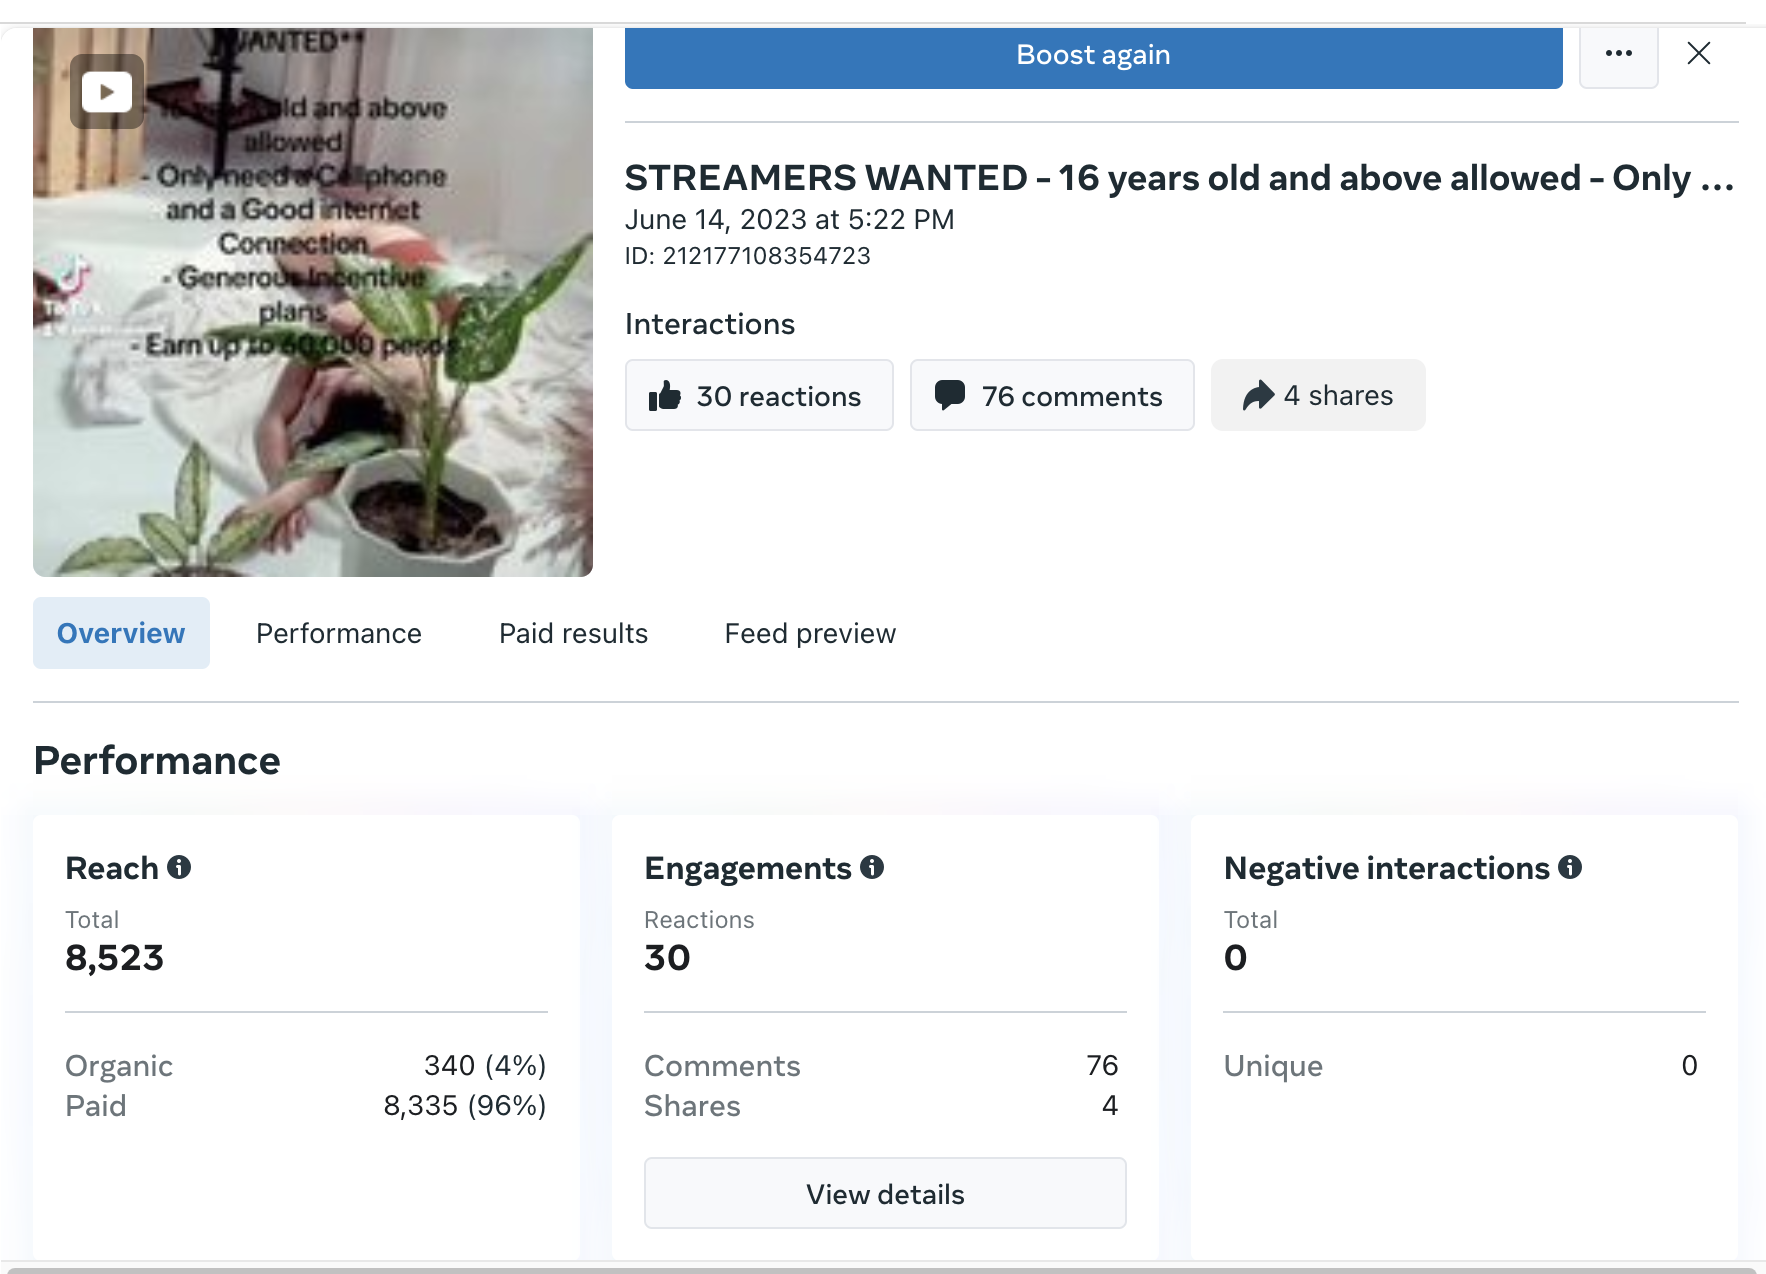This screenshot has height=1274, width=1766.
Task: Click the thumbs-up reactions icon
Action: click(x=665, y=396)
